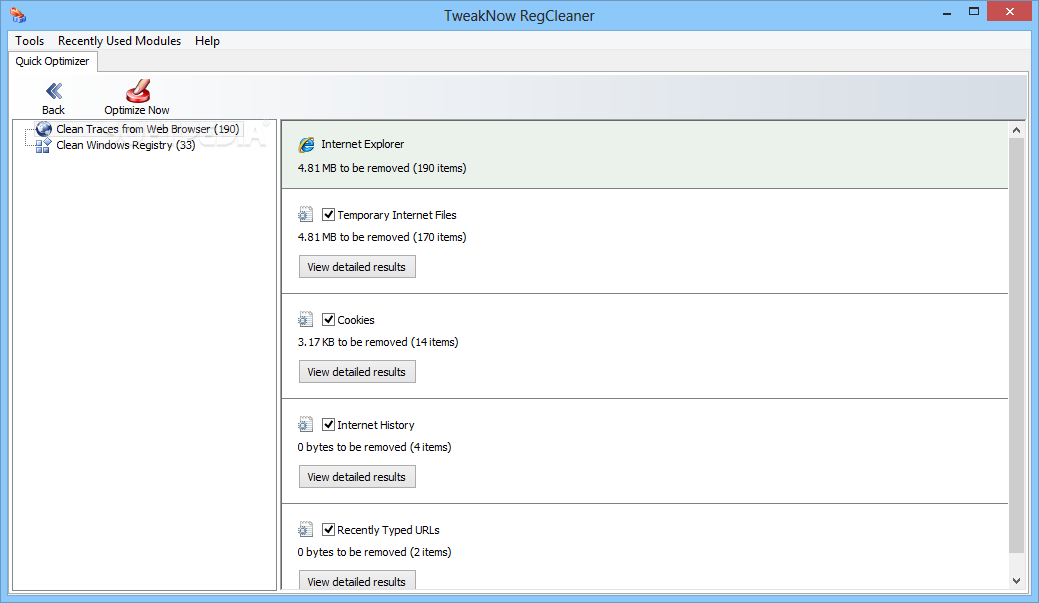Click '3.17 KB to be removed (14 items)' text
This screenshot has height=603, width=1039.
click(378, 343)
